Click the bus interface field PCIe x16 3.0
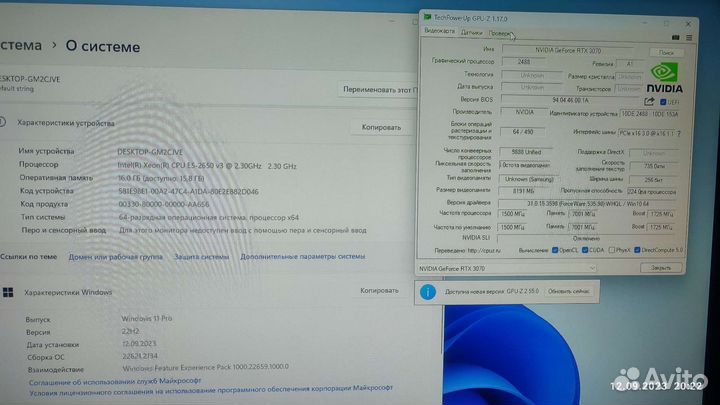 click(647, 133)
